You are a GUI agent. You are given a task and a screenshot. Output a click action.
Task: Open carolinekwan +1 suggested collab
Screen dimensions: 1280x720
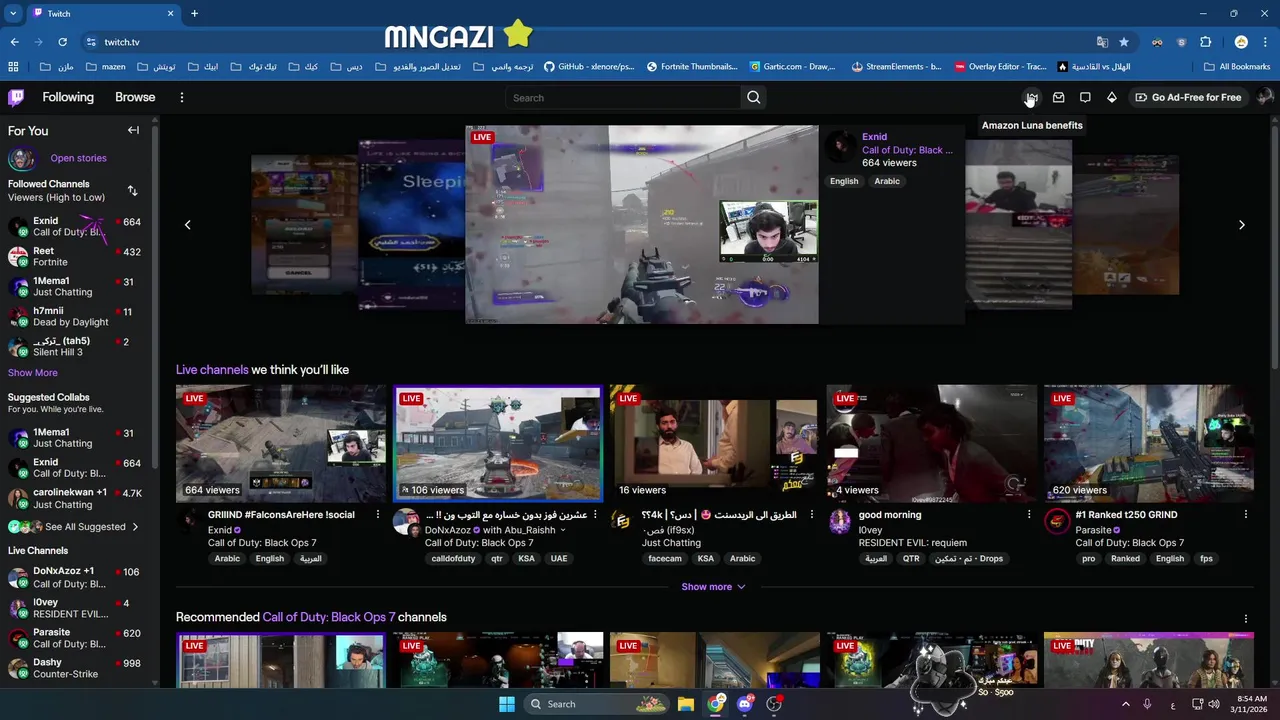pyautogui.click(x=76, y=498)
